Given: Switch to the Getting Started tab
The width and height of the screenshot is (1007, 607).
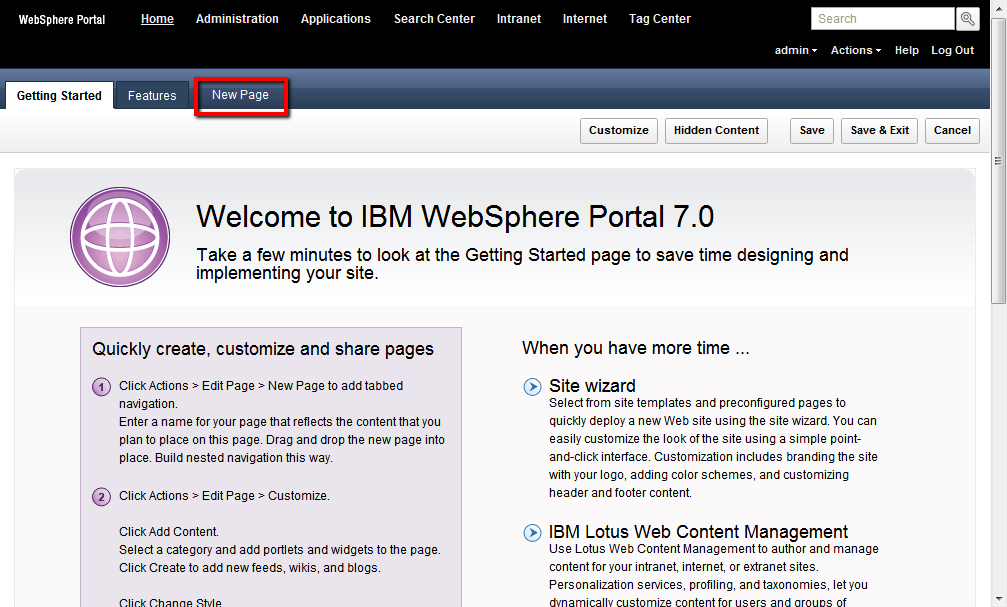Looking at the screenshot, I should 59,95.
